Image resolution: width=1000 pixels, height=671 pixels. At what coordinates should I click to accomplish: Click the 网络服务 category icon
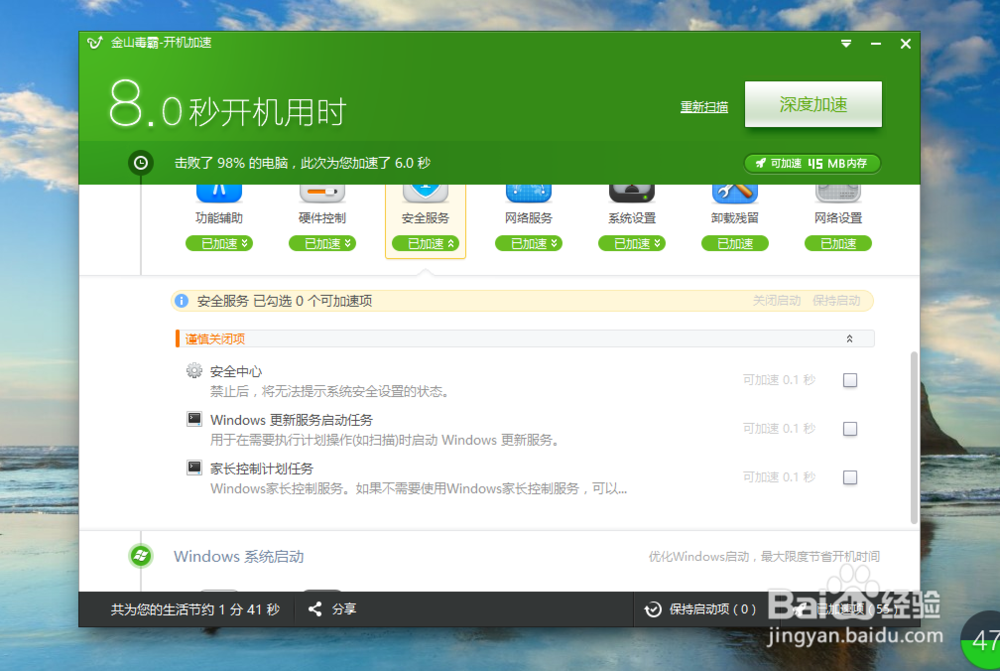click(528, 193)
